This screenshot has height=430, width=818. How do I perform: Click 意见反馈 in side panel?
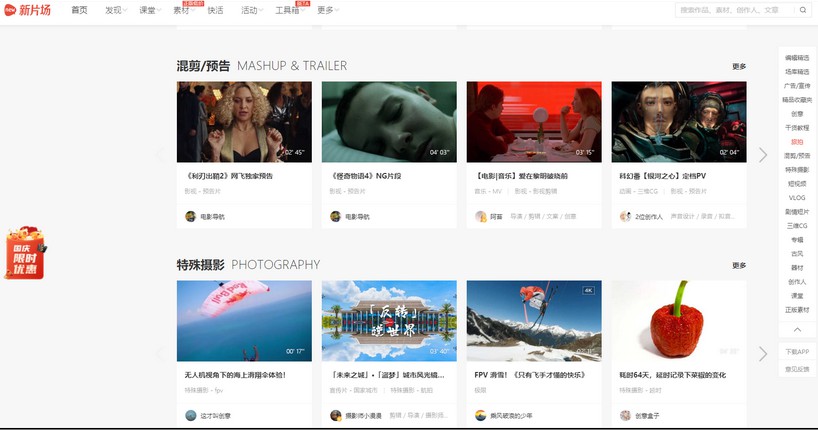[797, 369]
